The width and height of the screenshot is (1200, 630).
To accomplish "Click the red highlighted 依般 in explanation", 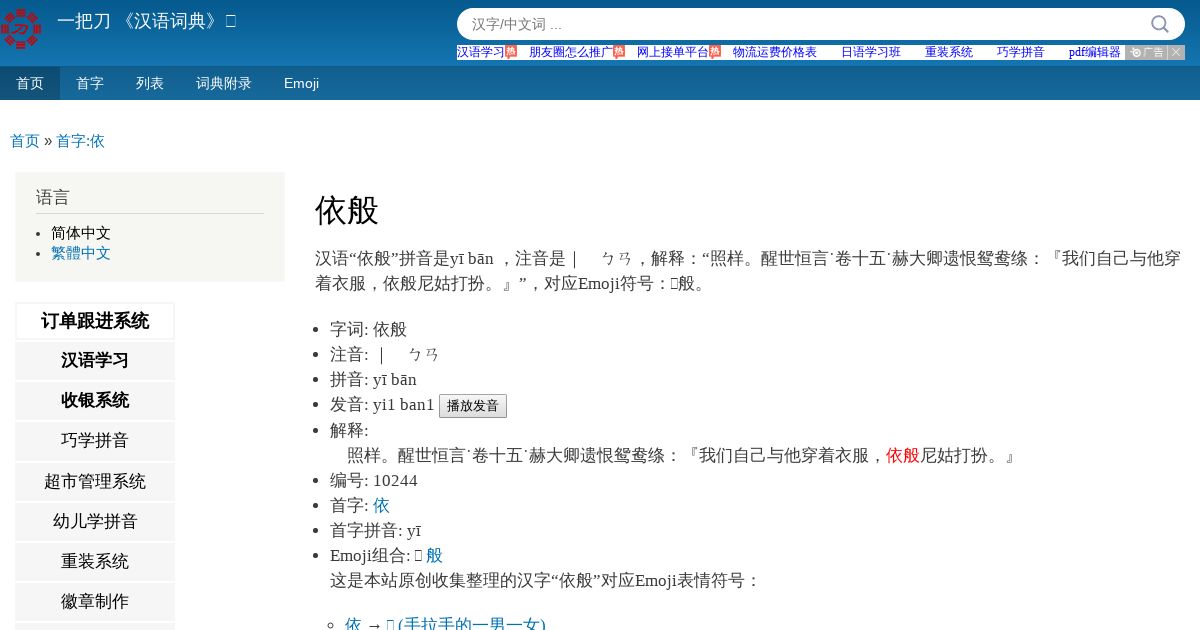I will 903,455.
